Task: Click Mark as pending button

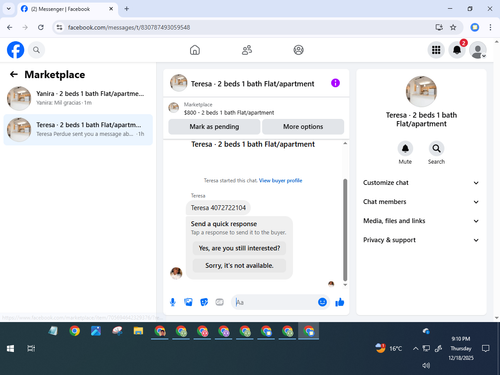Action: pyautogui.click(x=214, y=127)
